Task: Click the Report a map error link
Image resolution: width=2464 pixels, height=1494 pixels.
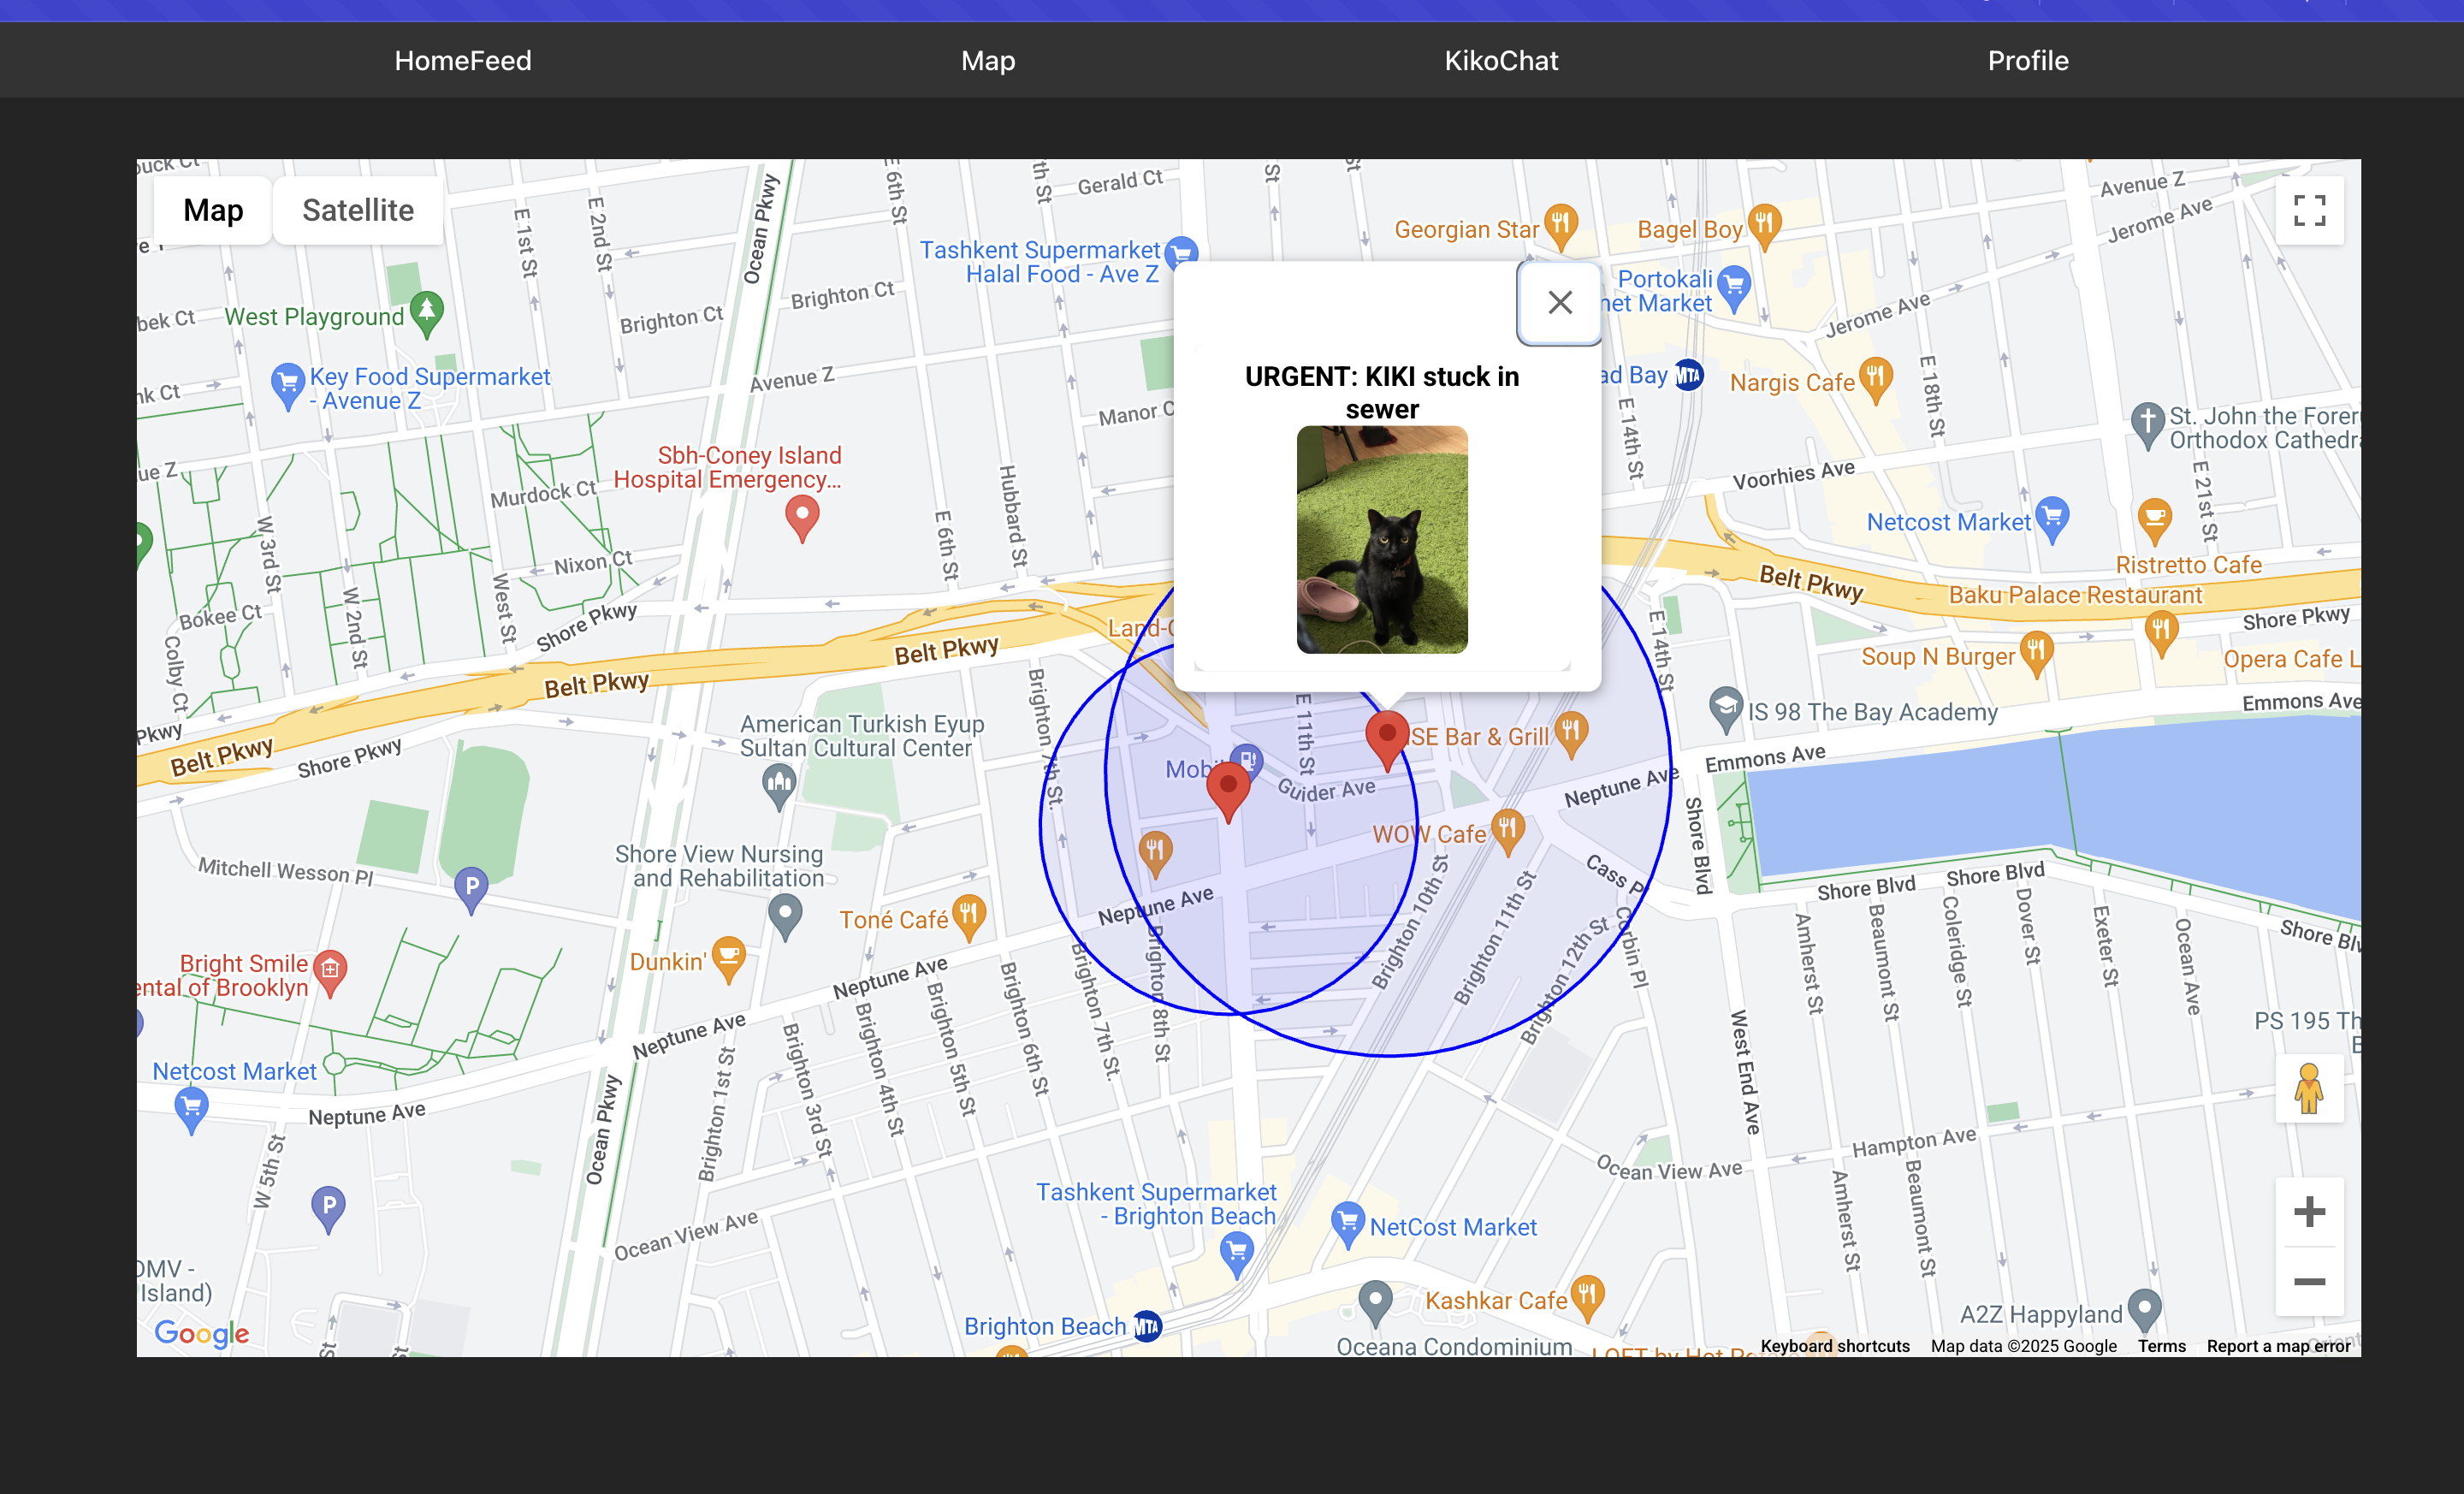Action: pos(2278,1346)
